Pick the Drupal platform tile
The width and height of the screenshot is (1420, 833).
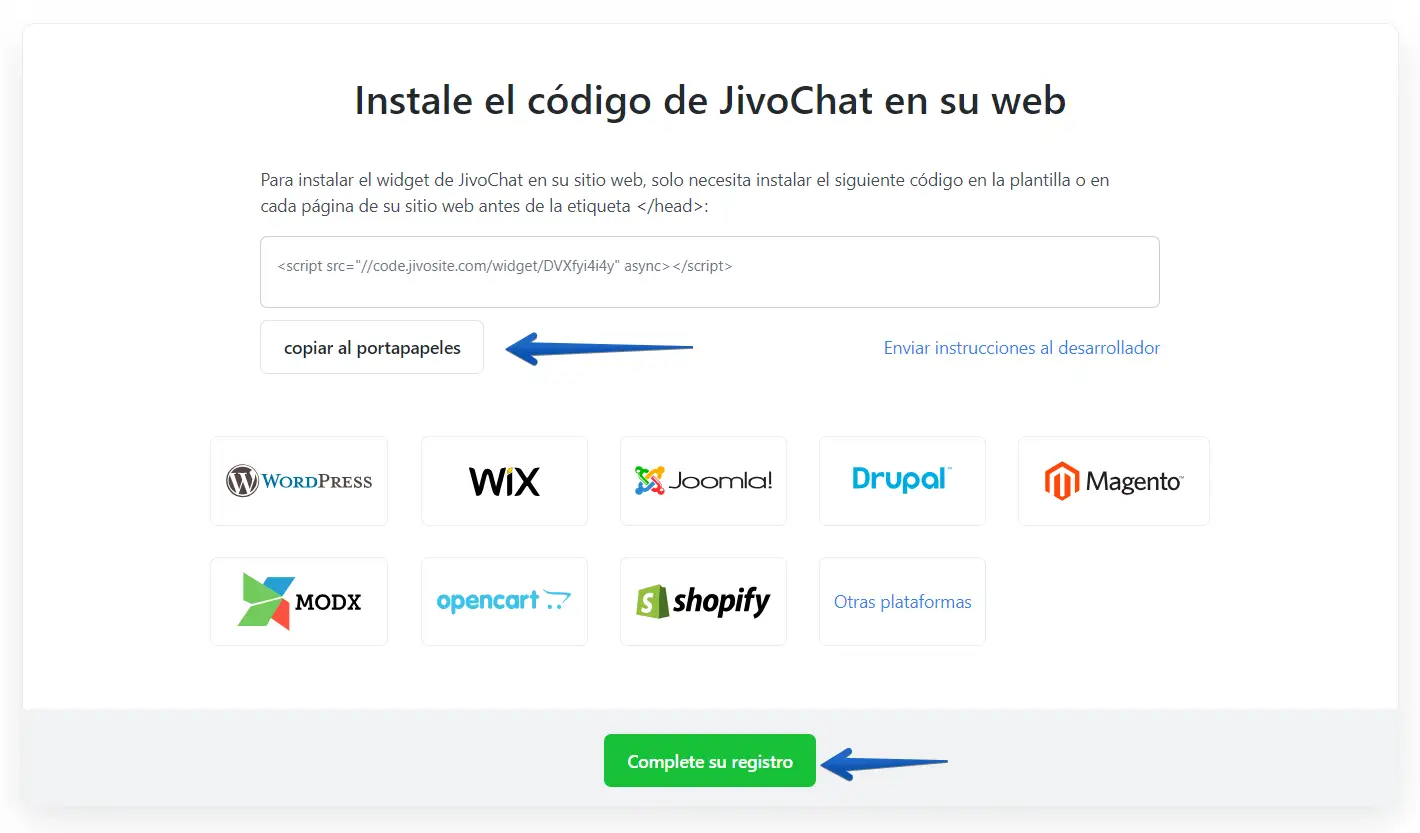coord(902,481)
